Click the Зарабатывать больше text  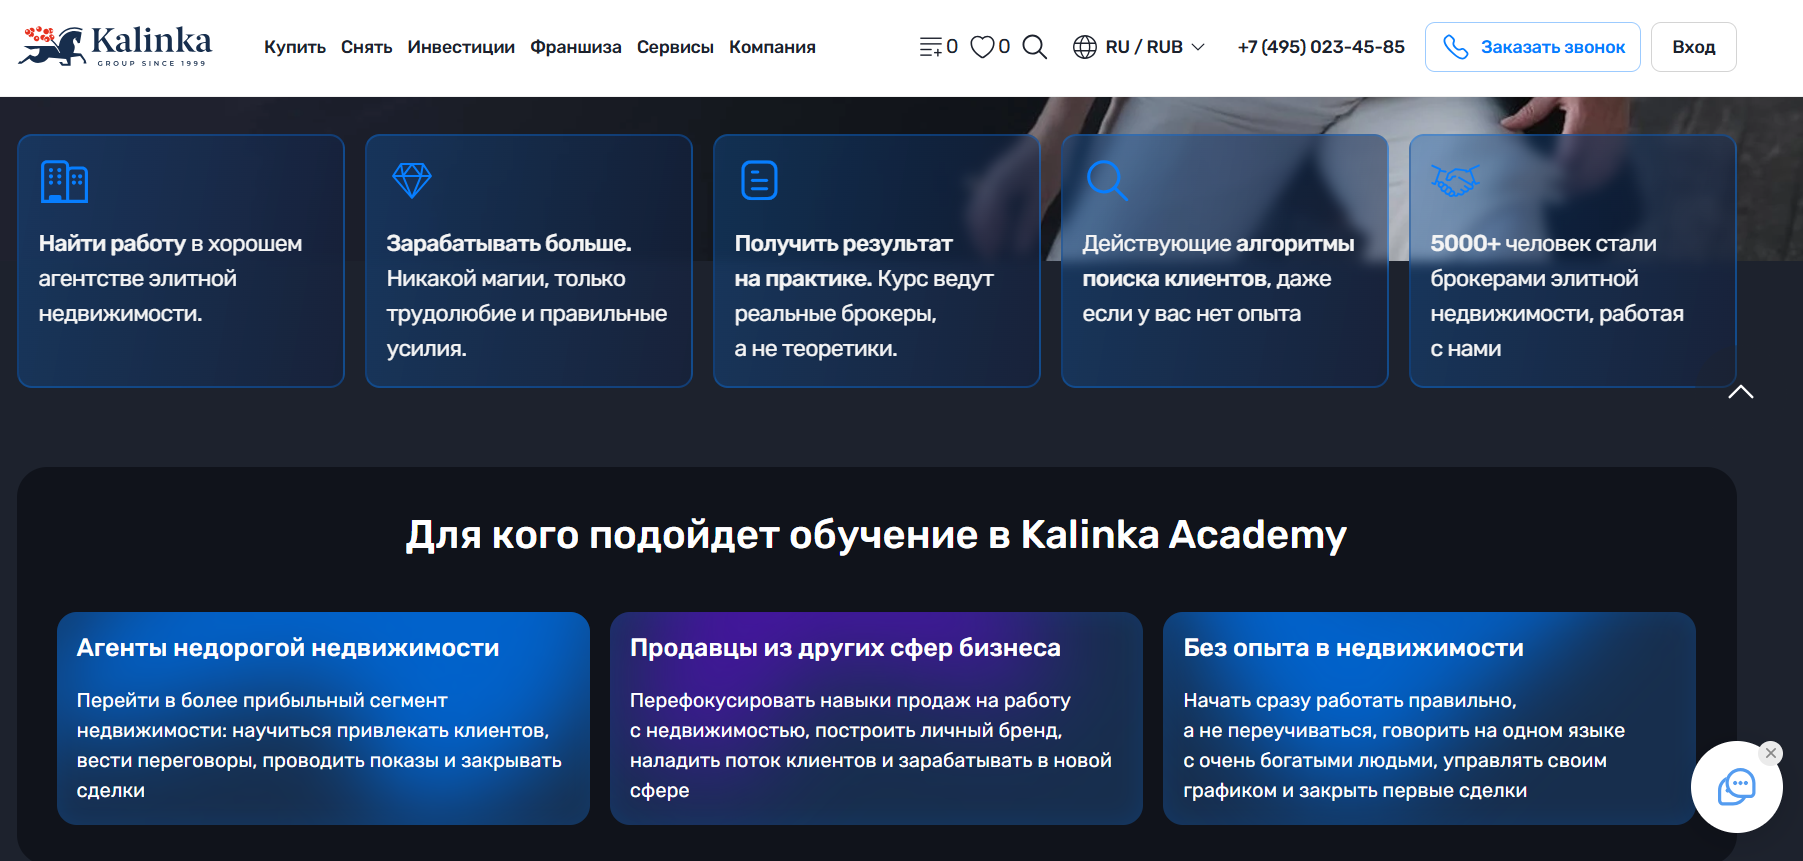coord(509,243)
